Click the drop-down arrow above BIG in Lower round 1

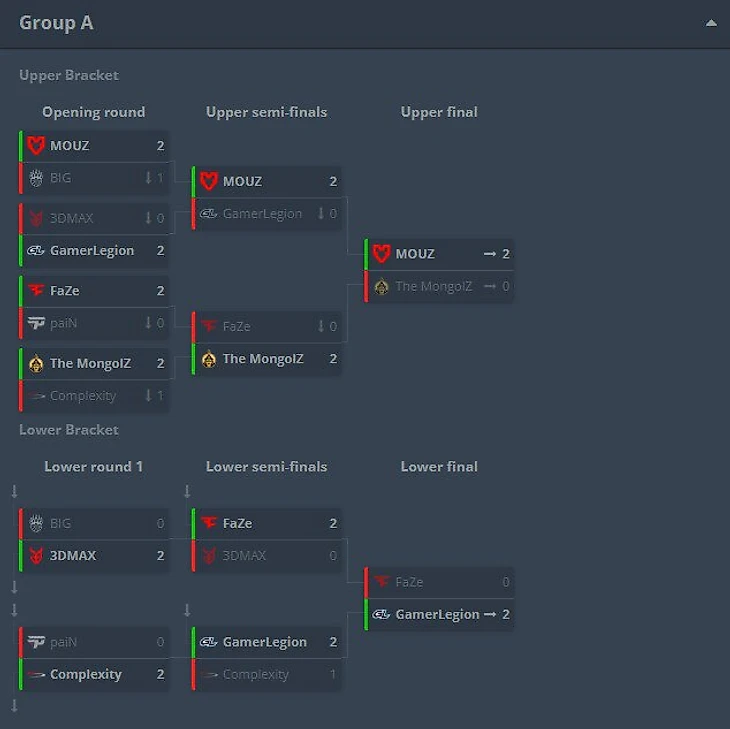point(14,491)
